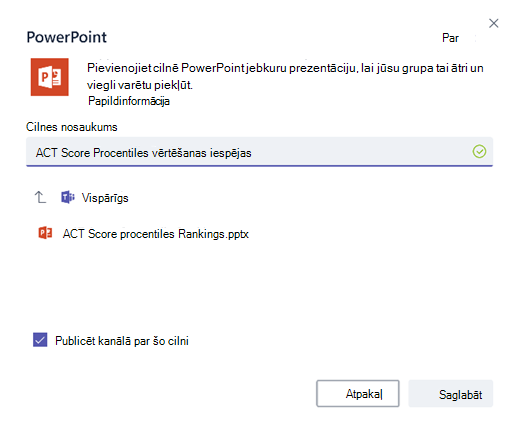Click the description text about Pievienojiet cilnē
Screen dimensions: 520x434
click(x=285, y=76)
